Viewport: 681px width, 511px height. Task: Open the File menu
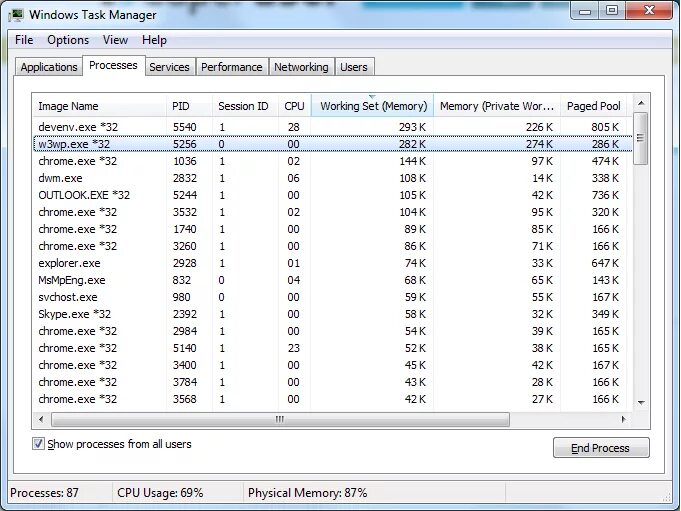tap(24, 40)
